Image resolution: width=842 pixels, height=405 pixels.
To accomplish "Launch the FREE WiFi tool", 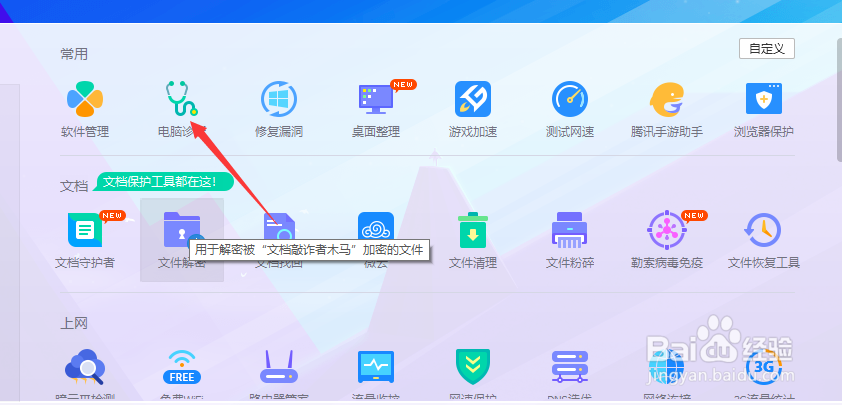I will coord(182,367).
